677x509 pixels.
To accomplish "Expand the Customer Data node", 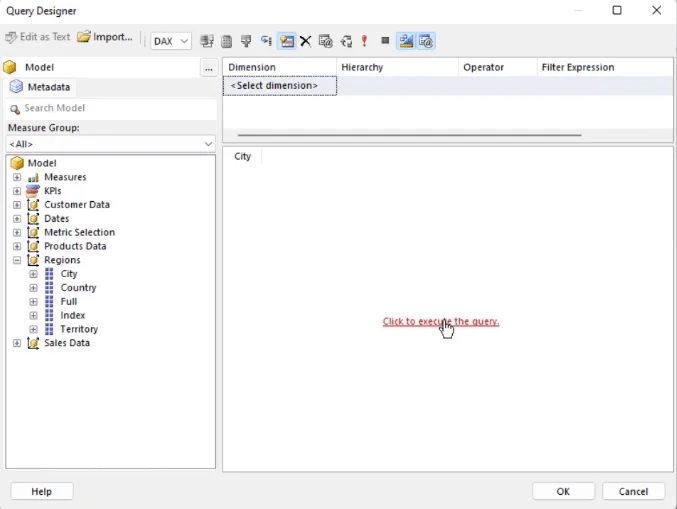I will click(17, 205).
